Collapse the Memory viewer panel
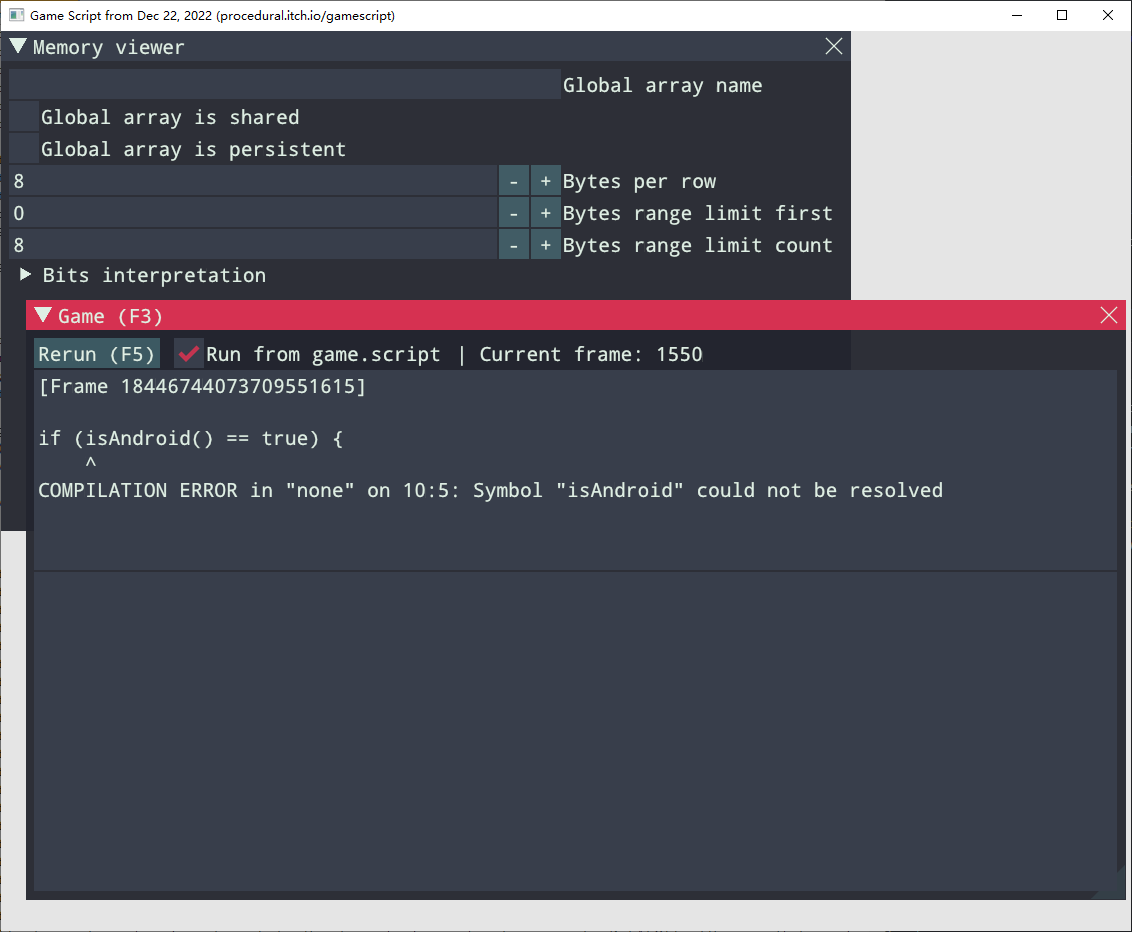1132x932 pixels. (17, 46)
